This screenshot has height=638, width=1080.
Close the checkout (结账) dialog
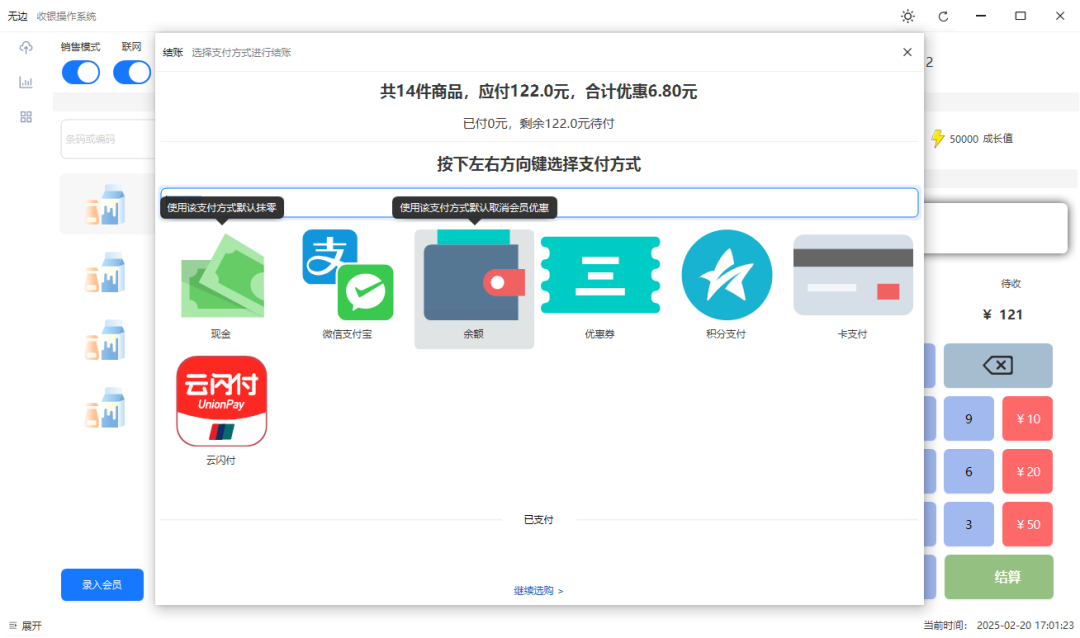pyautogui.click(x=907, y=52)
